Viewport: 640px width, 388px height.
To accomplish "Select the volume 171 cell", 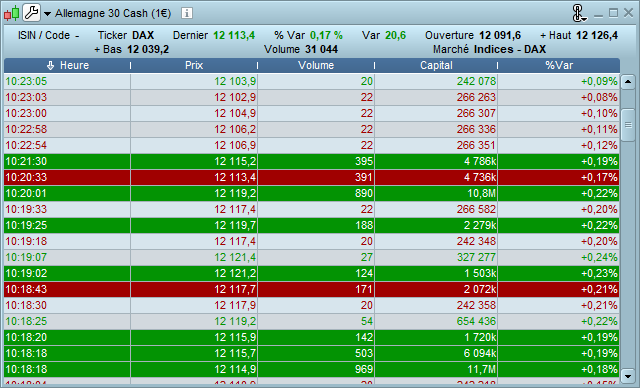I will coord(316,289).
